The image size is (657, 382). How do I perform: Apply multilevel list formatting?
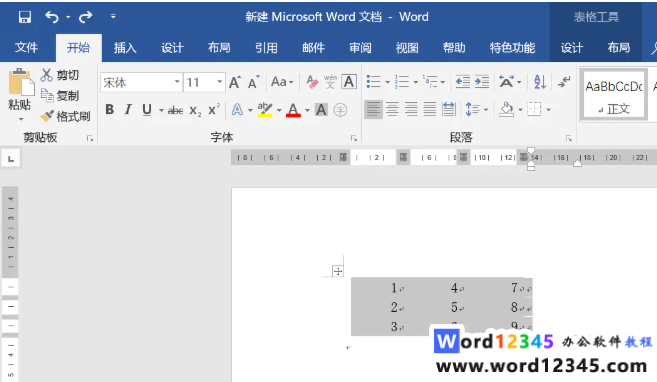pos(430,82)
